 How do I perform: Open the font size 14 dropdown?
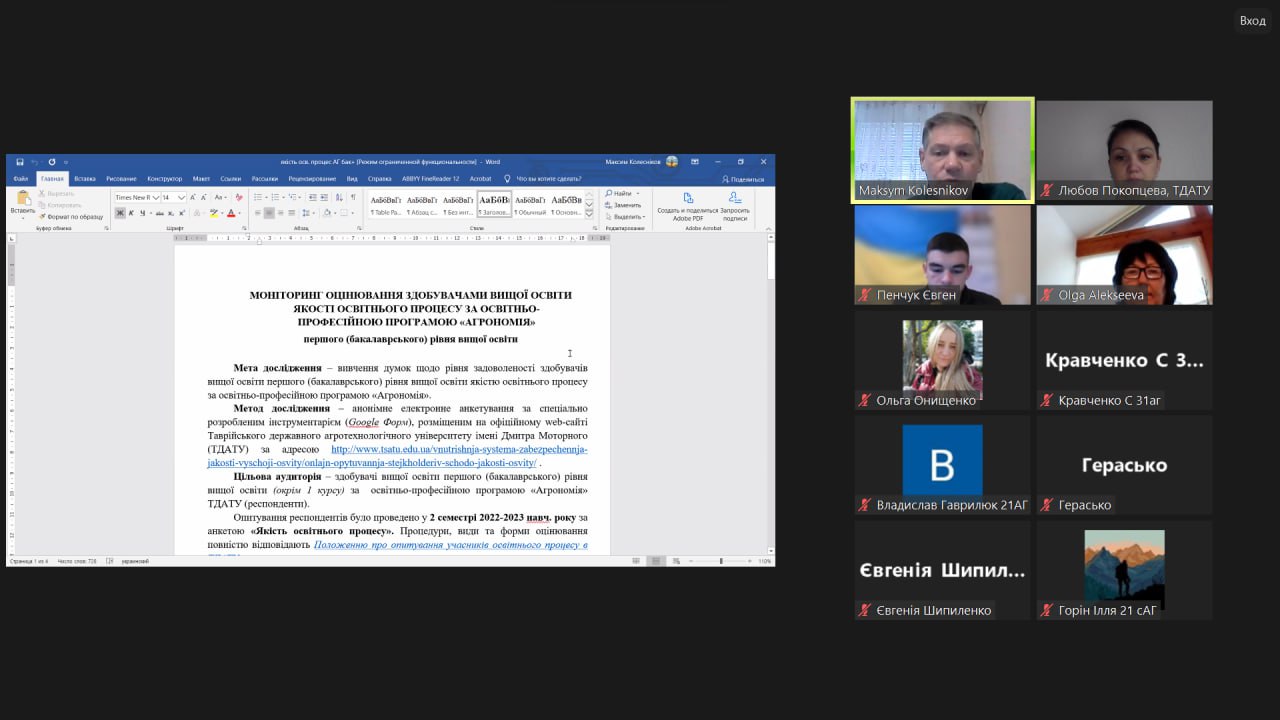pyautogui.click(x=182, y=197)
